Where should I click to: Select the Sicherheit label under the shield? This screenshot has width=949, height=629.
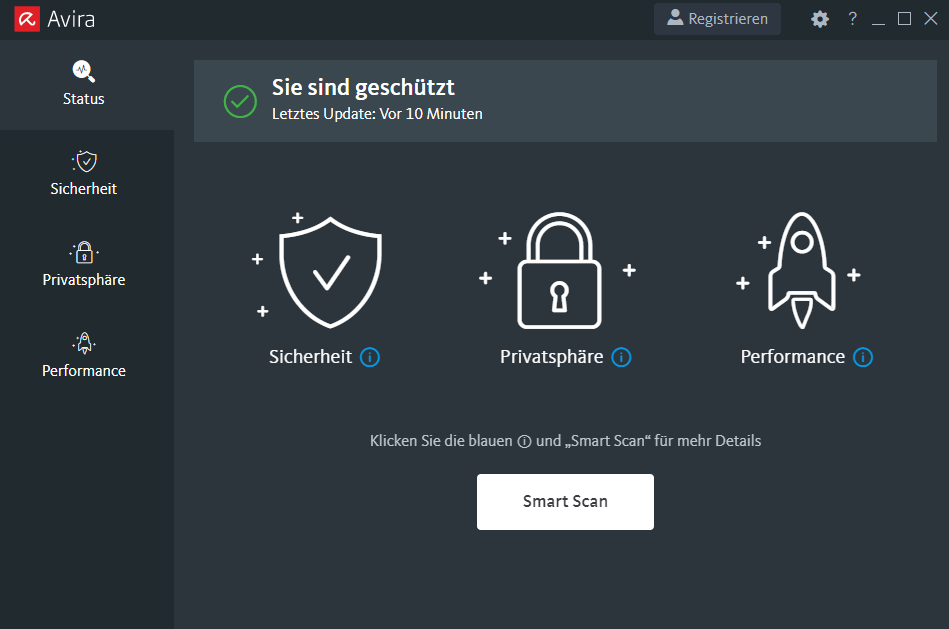tap(310, 356)
